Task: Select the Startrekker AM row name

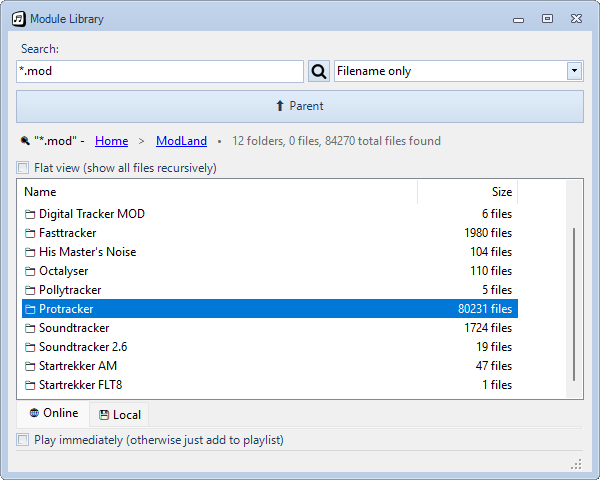Action: (x=78, y=366)
